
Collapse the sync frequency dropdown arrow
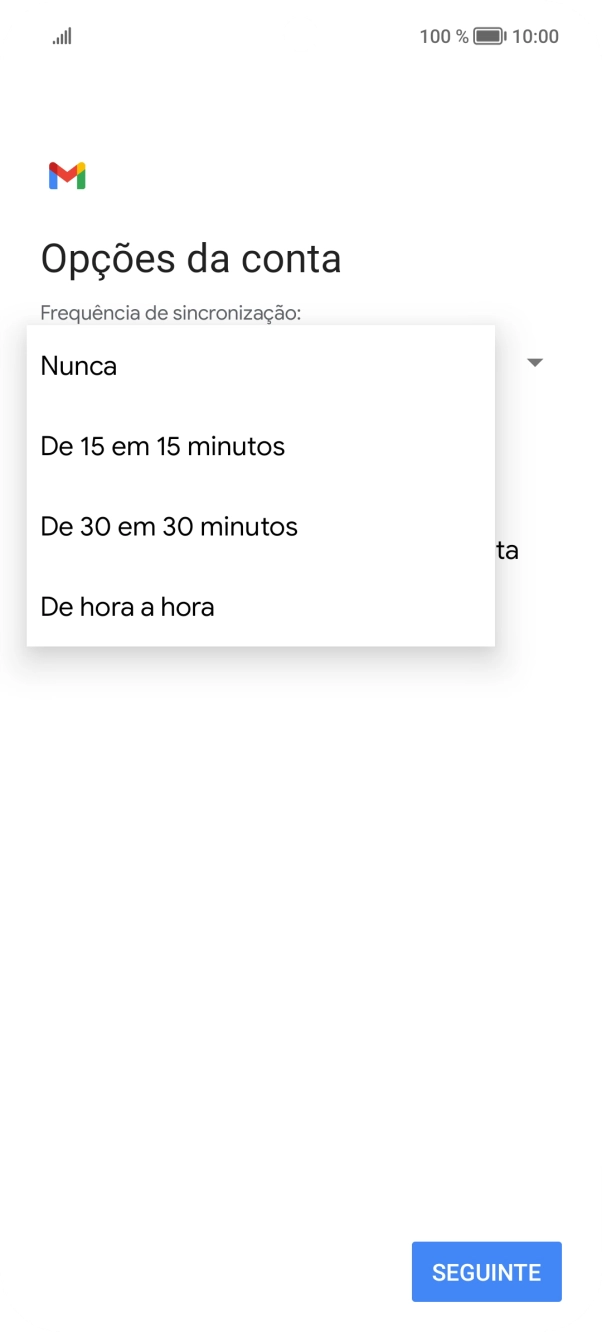(535, 362)
